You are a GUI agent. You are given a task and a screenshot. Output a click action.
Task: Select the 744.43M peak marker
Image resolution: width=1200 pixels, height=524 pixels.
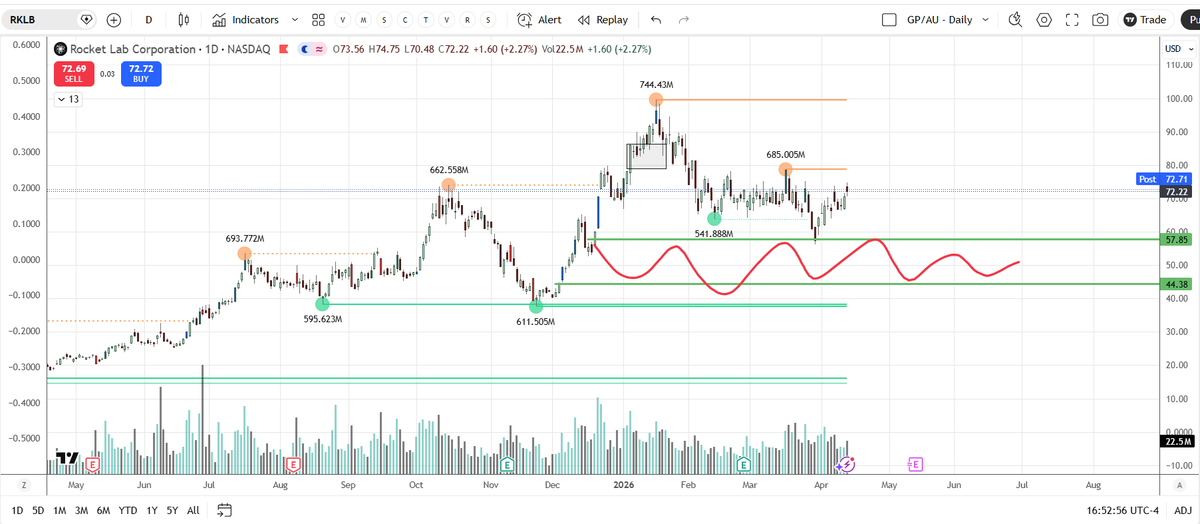click(656, 99)
